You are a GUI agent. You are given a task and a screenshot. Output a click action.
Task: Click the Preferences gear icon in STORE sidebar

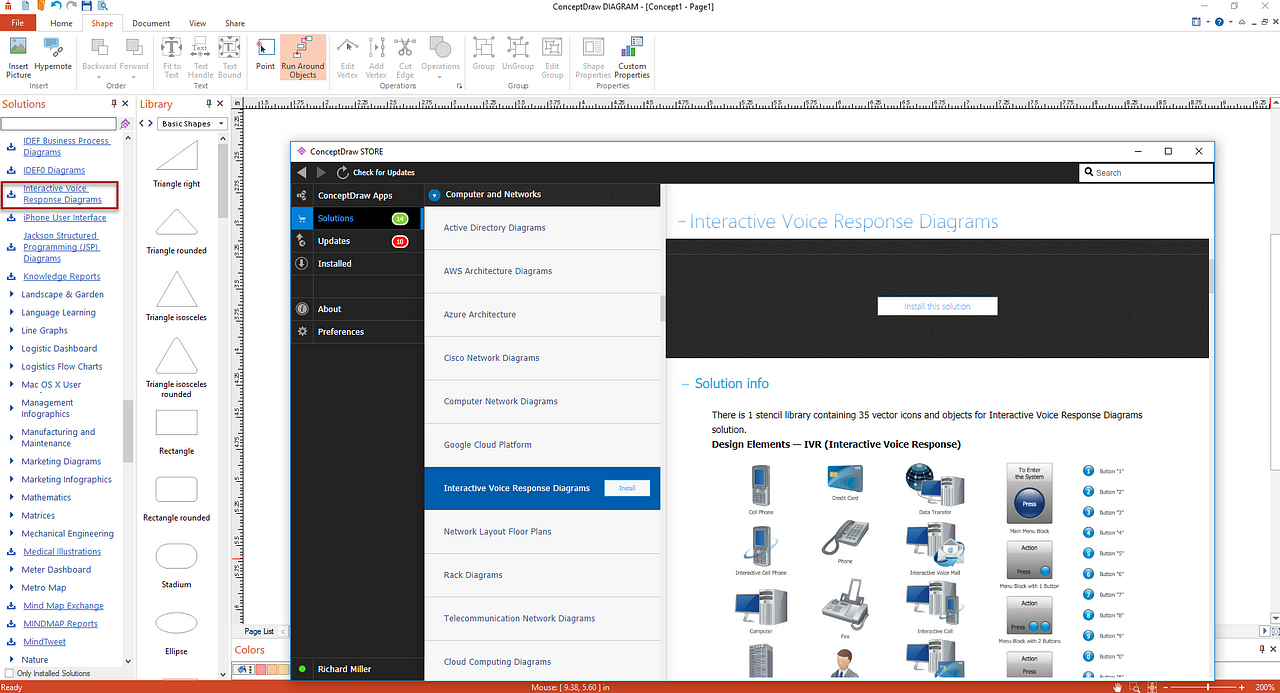pos(302,332)
